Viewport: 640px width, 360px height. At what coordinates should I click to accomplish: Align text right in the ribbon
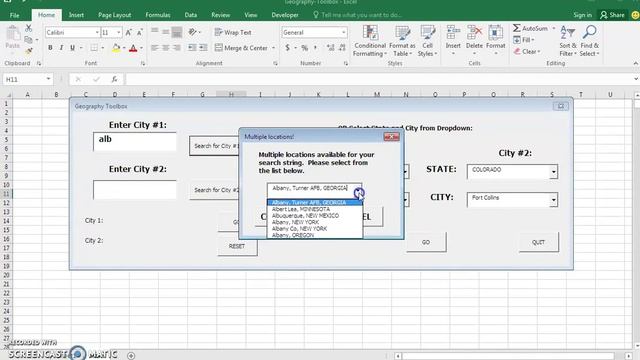pos(177,48)
